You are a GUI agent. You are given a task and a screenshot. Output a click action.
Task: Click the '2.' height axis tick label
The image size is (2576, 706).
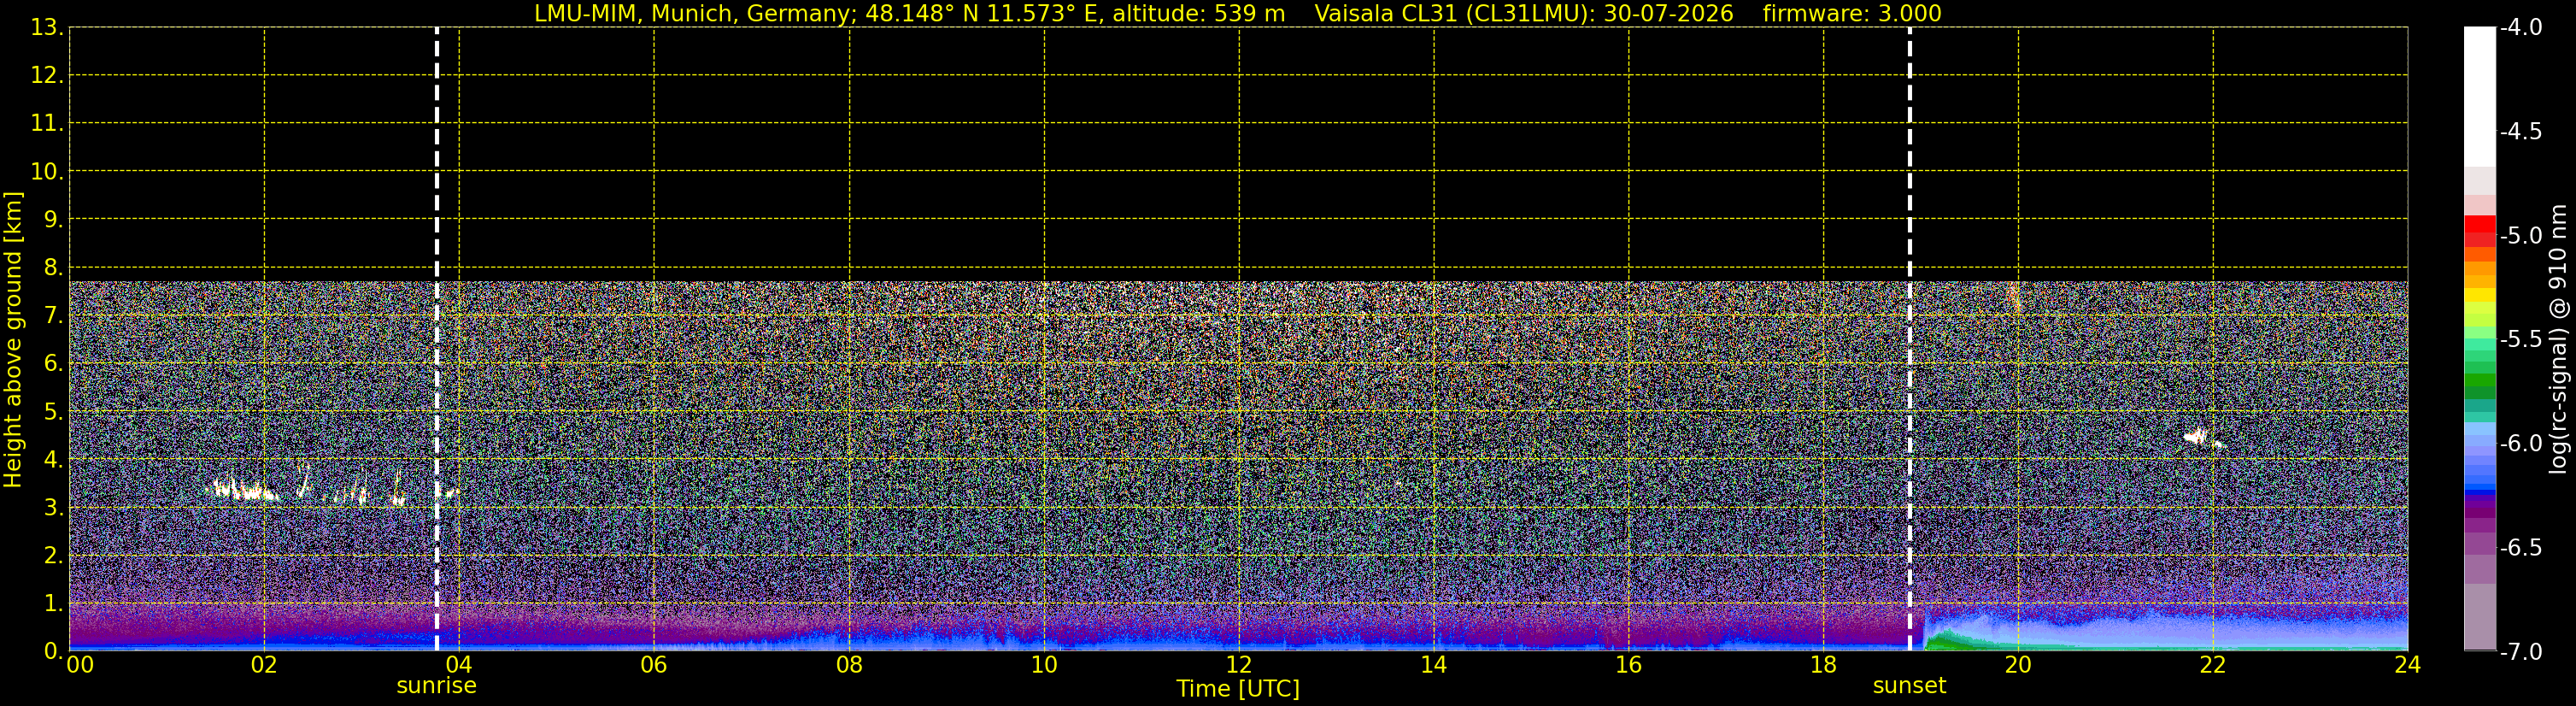click(53, 556)
